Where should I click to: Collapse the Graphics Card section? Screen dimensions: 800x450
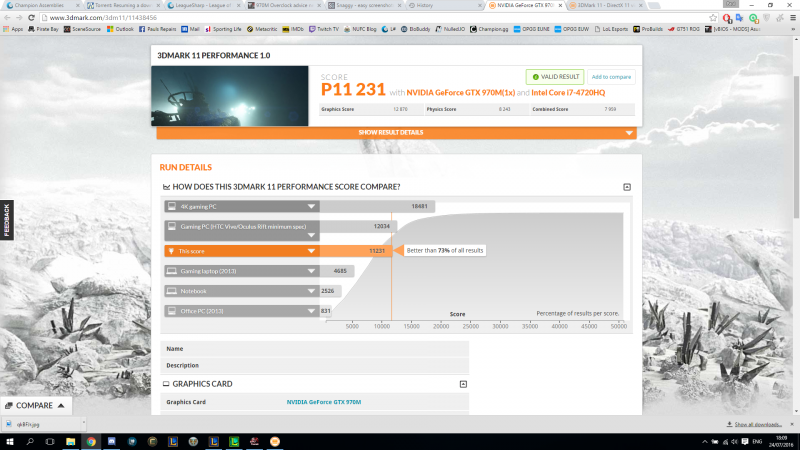point(463,384)
